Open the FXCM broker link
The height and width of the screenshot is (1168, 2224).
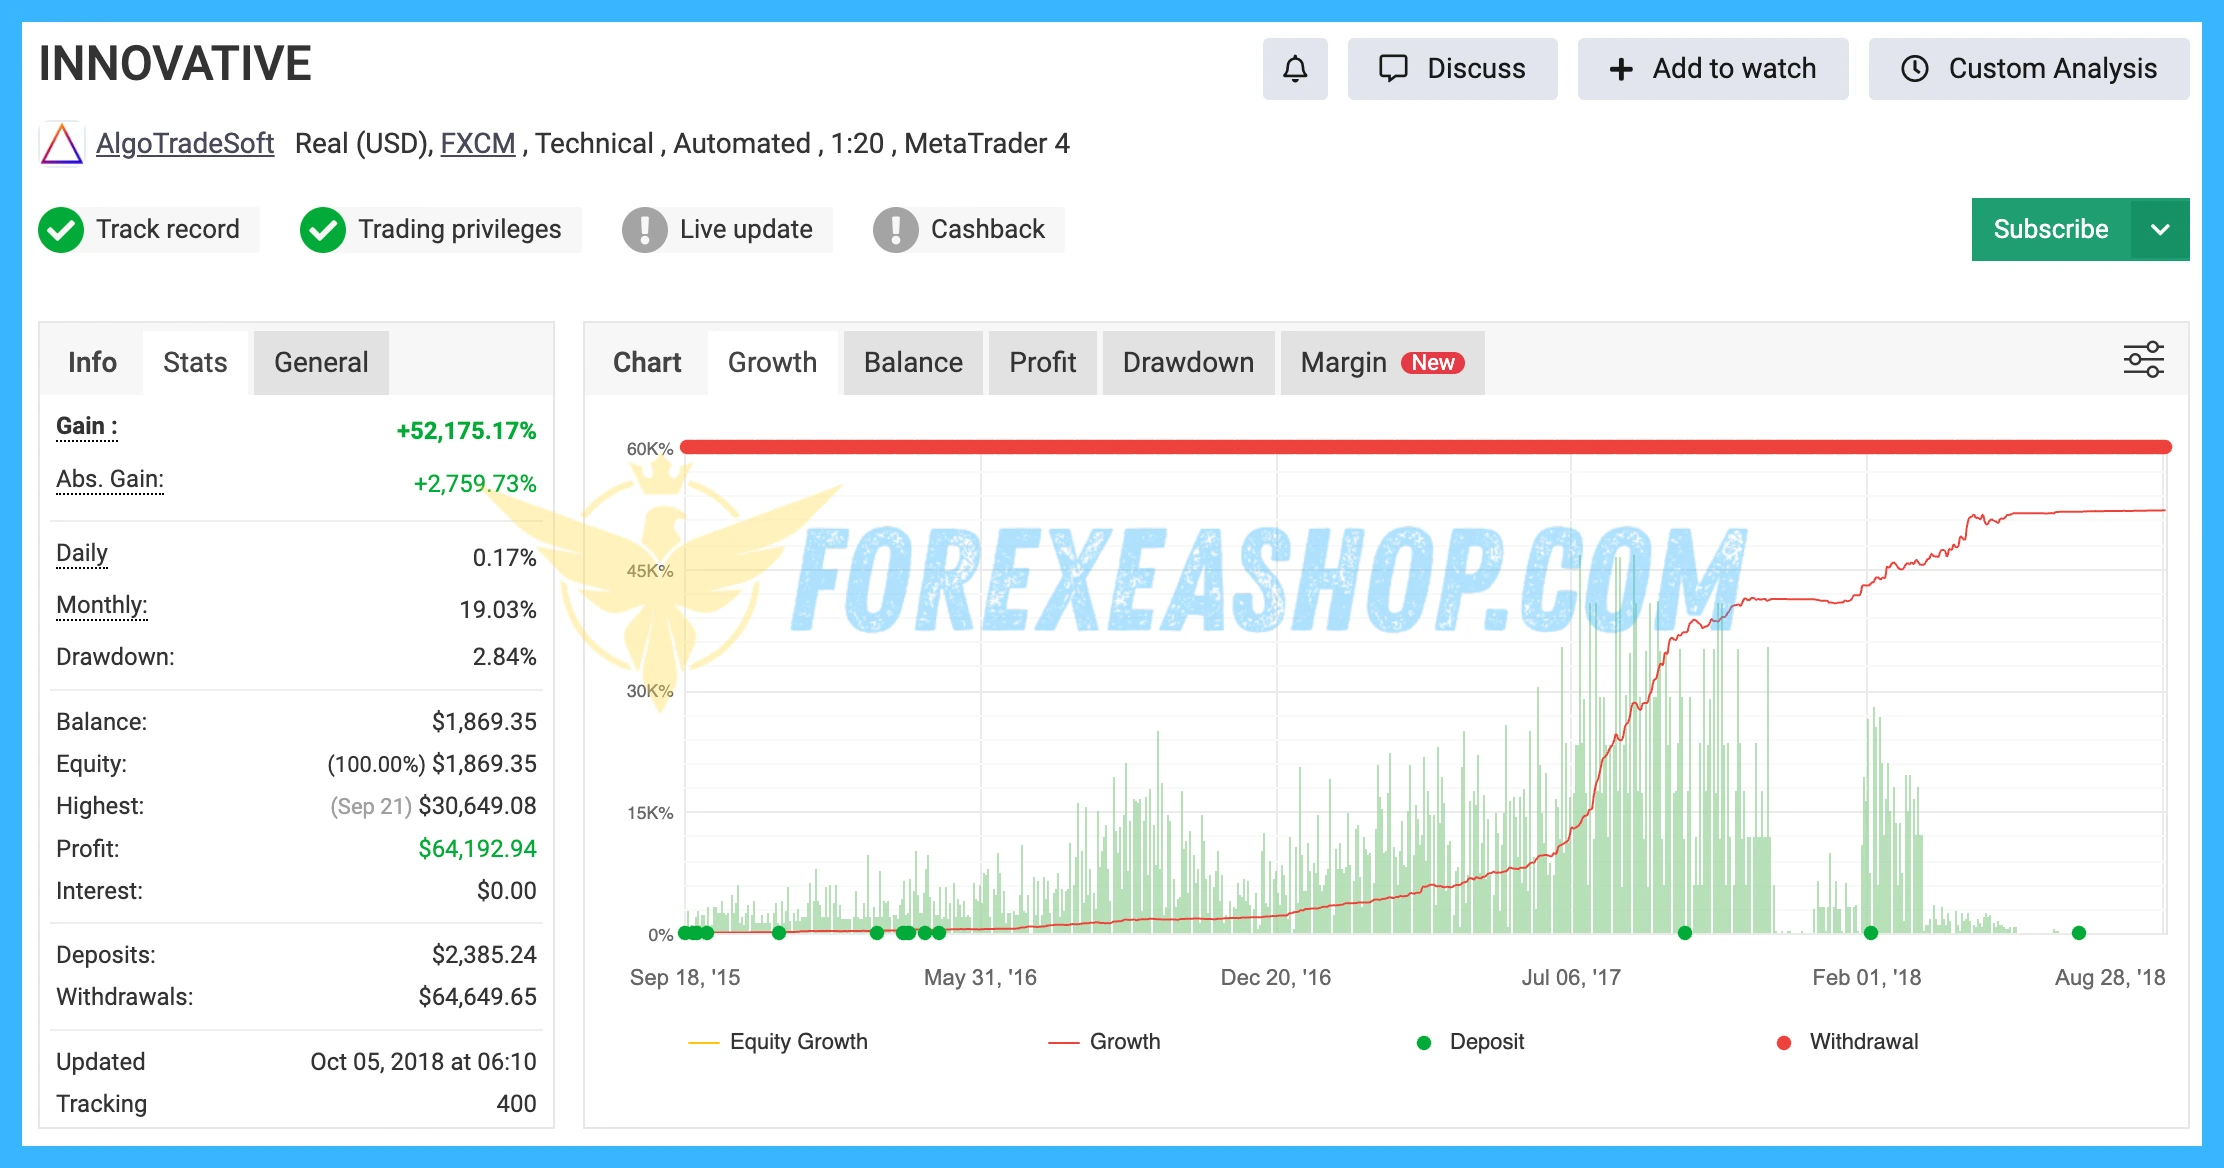(x=478, y=144)
